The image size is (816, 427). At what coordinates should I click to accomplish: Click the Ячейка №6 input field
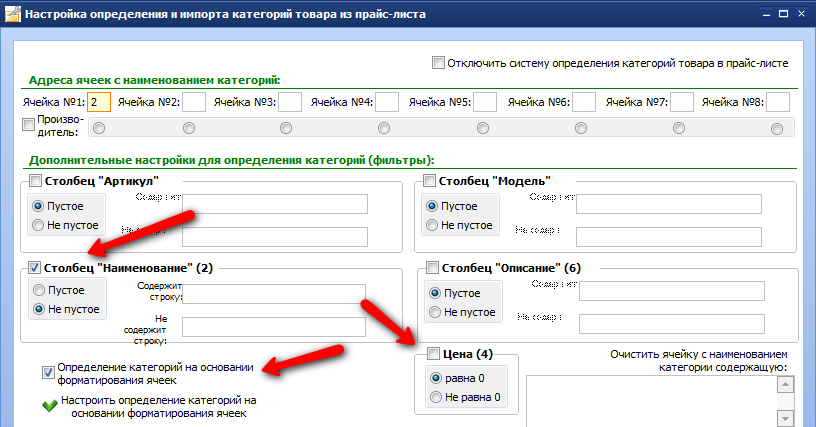point(584,102)
